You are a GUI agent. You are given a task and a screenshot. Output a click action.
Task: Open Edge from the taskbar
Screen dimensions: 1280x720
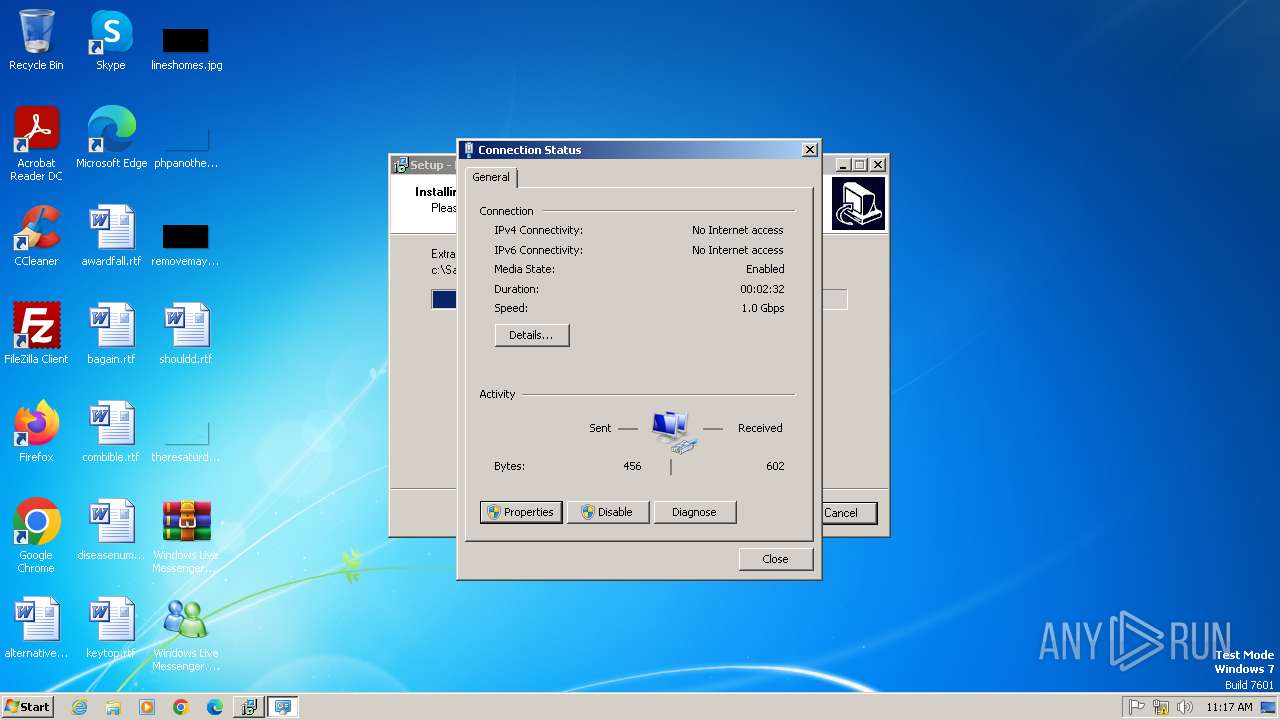click(215, 707)
